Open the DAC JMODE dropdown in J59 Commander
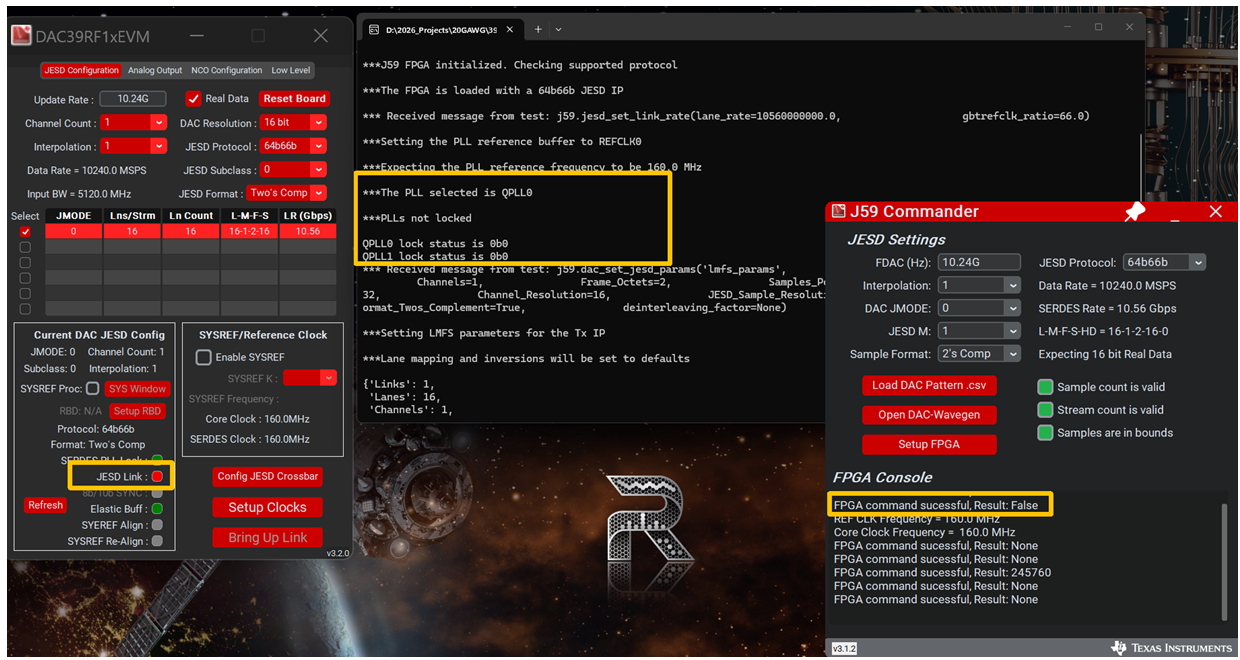1240x660 pixels. point(1013,308)
